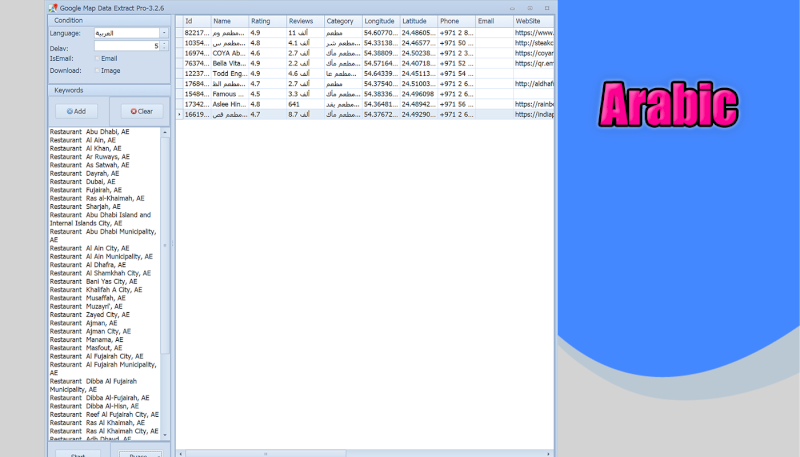Viewport: 800px width, 457px height.
Task: Select the Todd Eng... result row
Action: click(x=229, y=73)
